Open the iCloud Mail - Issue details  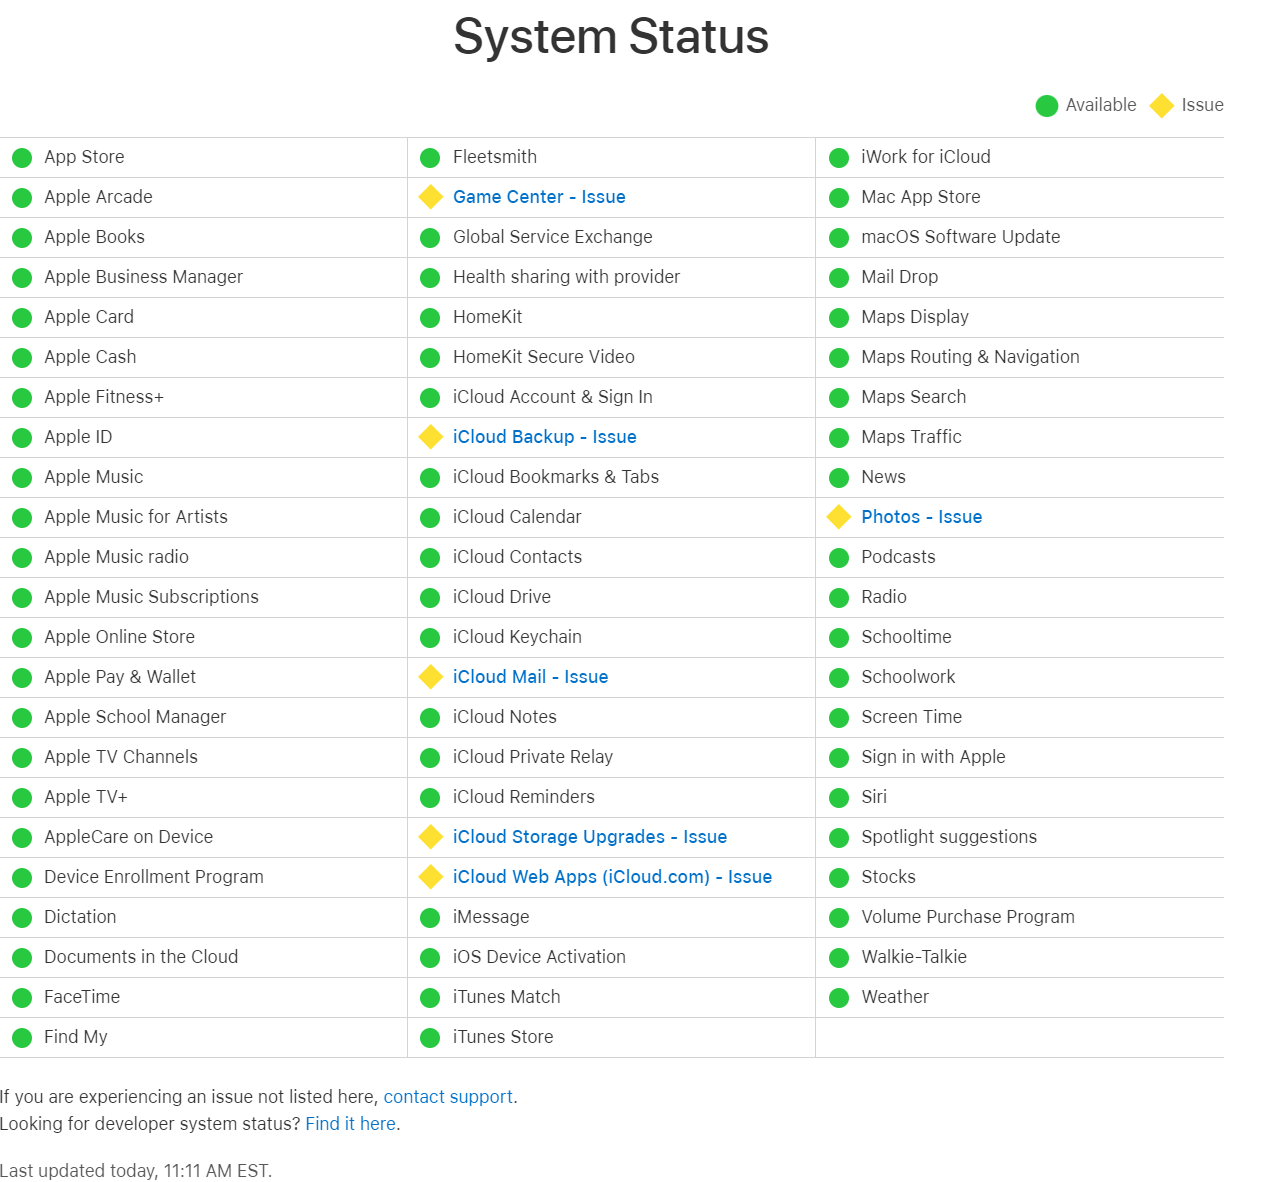click(530, 677)
